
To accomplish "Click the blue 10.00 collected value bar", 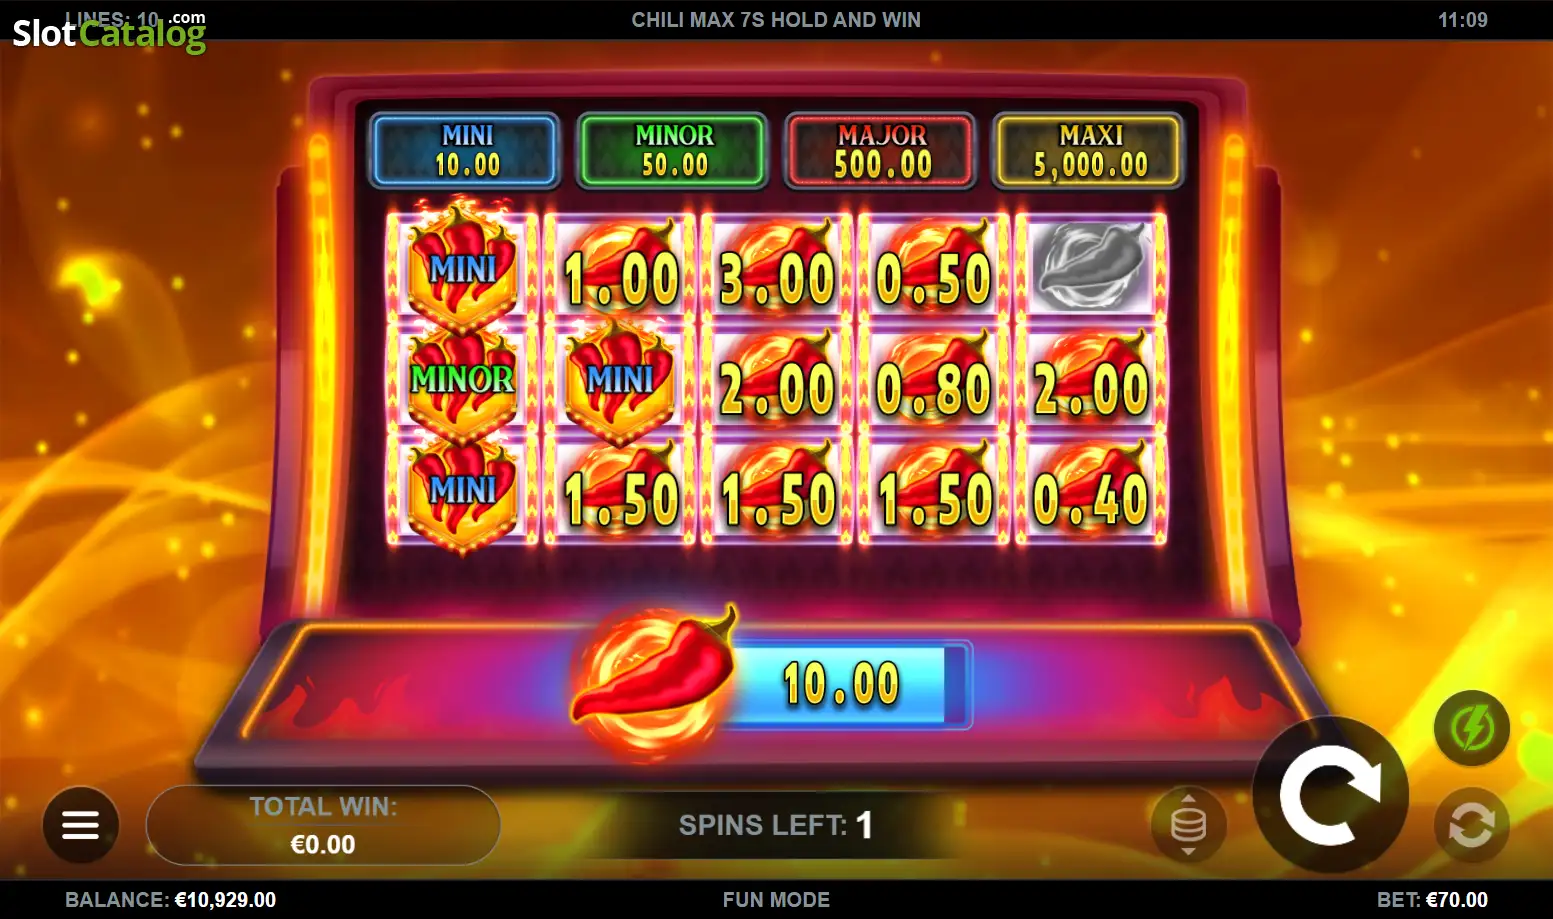I will (845, 685).
